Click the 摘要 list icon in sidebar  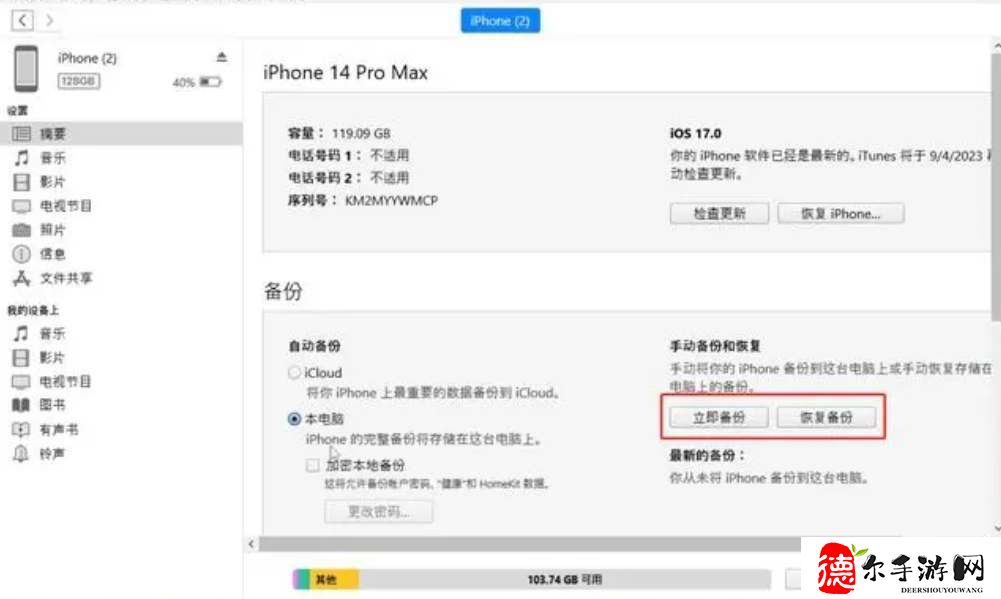(21, 133)
